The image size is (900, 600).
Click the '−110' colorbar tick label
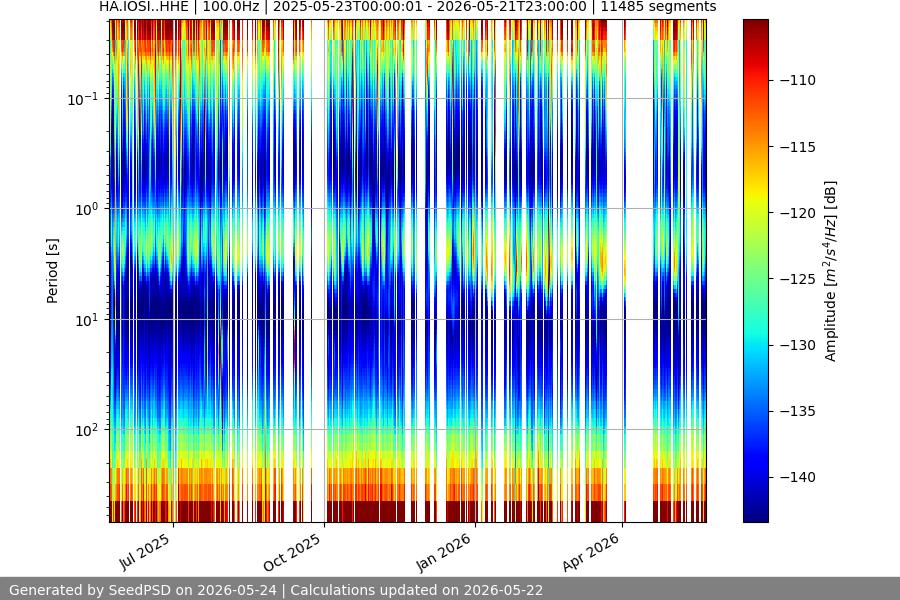pyautogui.click(x=798, y=80)
